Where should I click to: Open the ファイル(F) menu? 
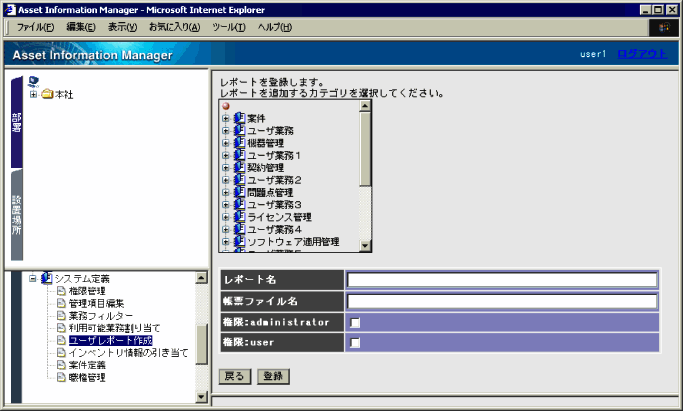click(35, 27)
